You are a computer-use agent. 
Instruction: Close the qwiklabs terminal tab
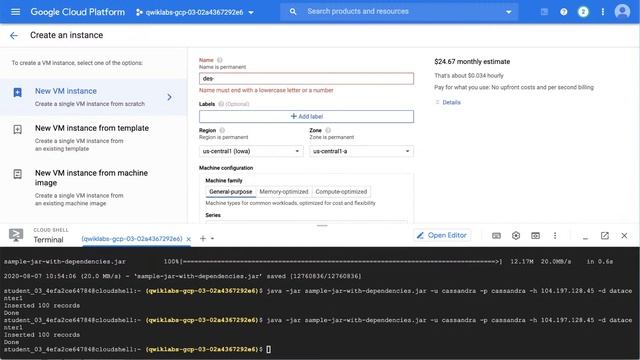[x=189, y=239]
